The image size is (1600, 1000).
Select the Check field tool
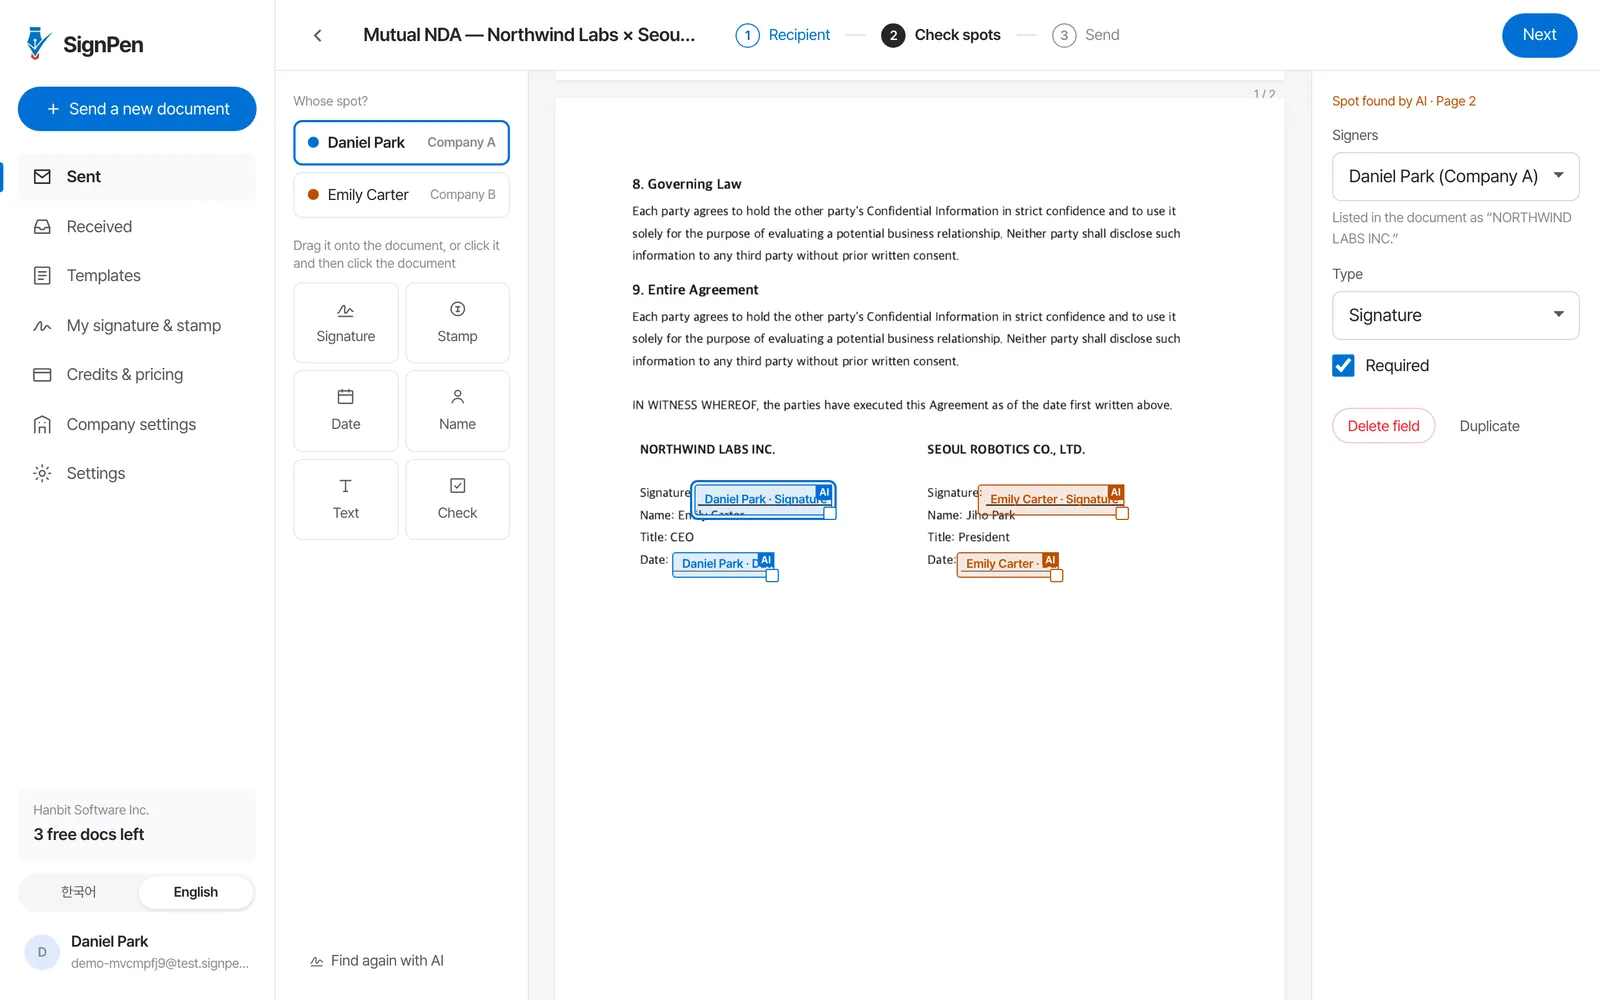(457, 499)
